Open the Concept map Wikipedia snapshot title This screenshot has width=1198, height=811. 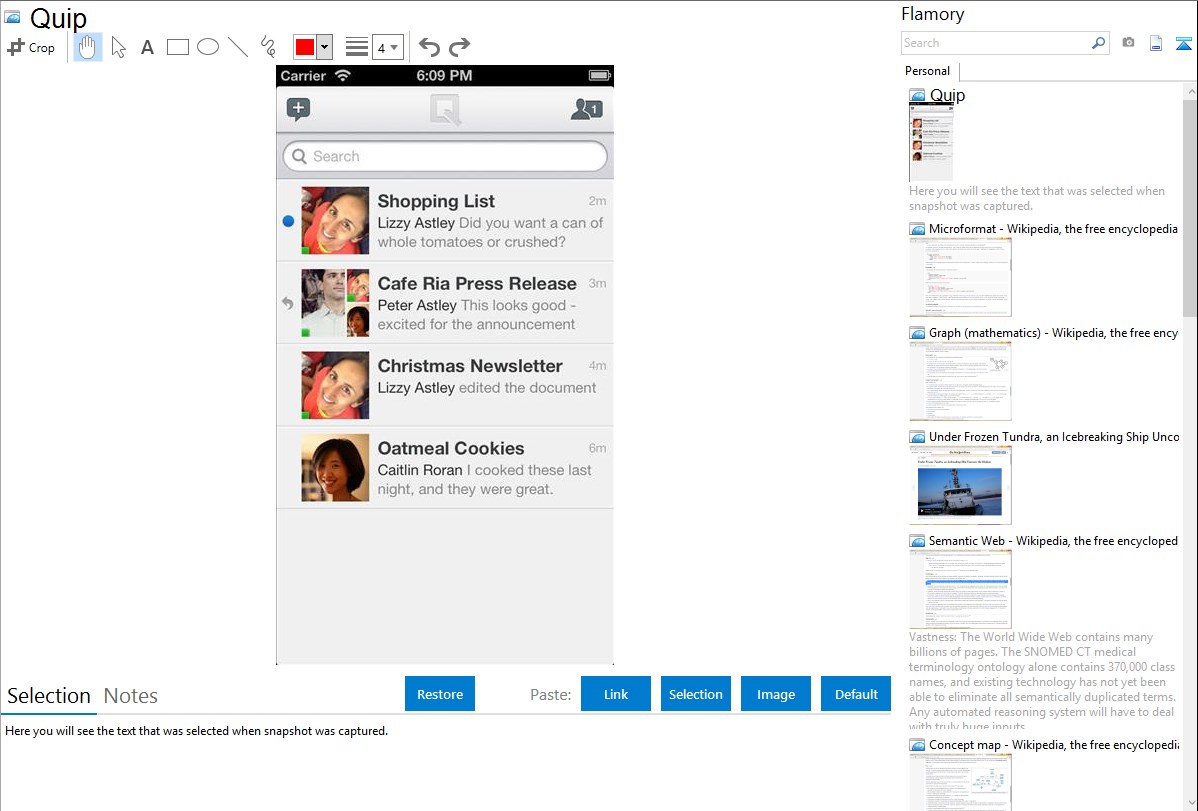tap(1053, 744)
